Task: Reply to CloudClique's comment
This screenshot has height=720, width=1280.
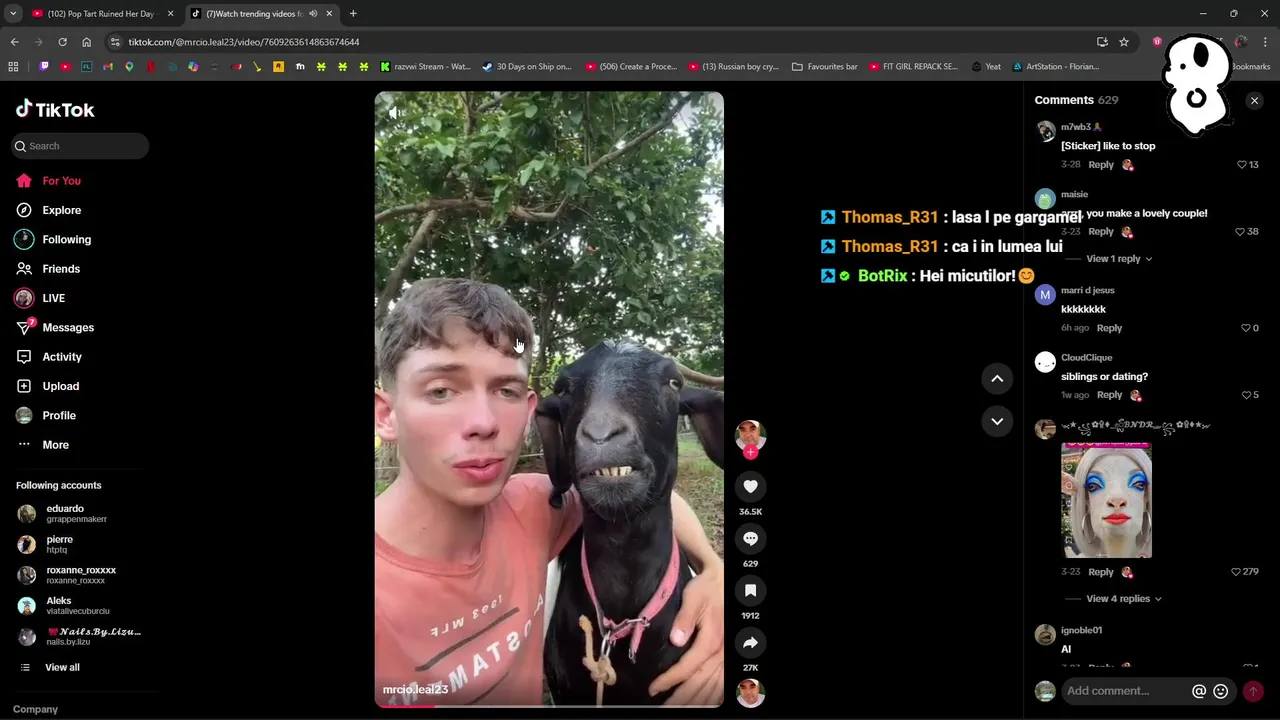Action: point(1109,395)
